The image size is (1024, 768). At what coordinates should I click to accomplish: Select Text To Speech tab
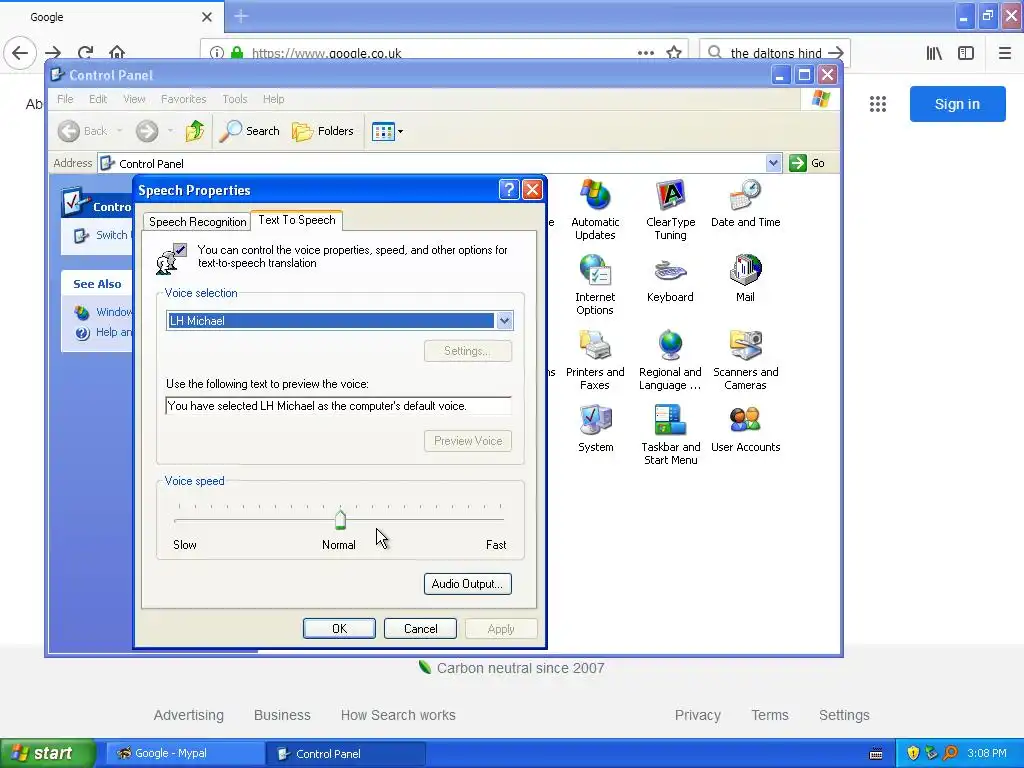click(x=296, y=220)
